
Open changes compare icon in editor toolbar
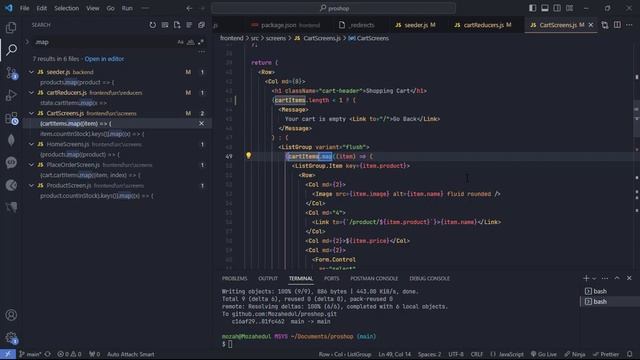tap(605, 25)
